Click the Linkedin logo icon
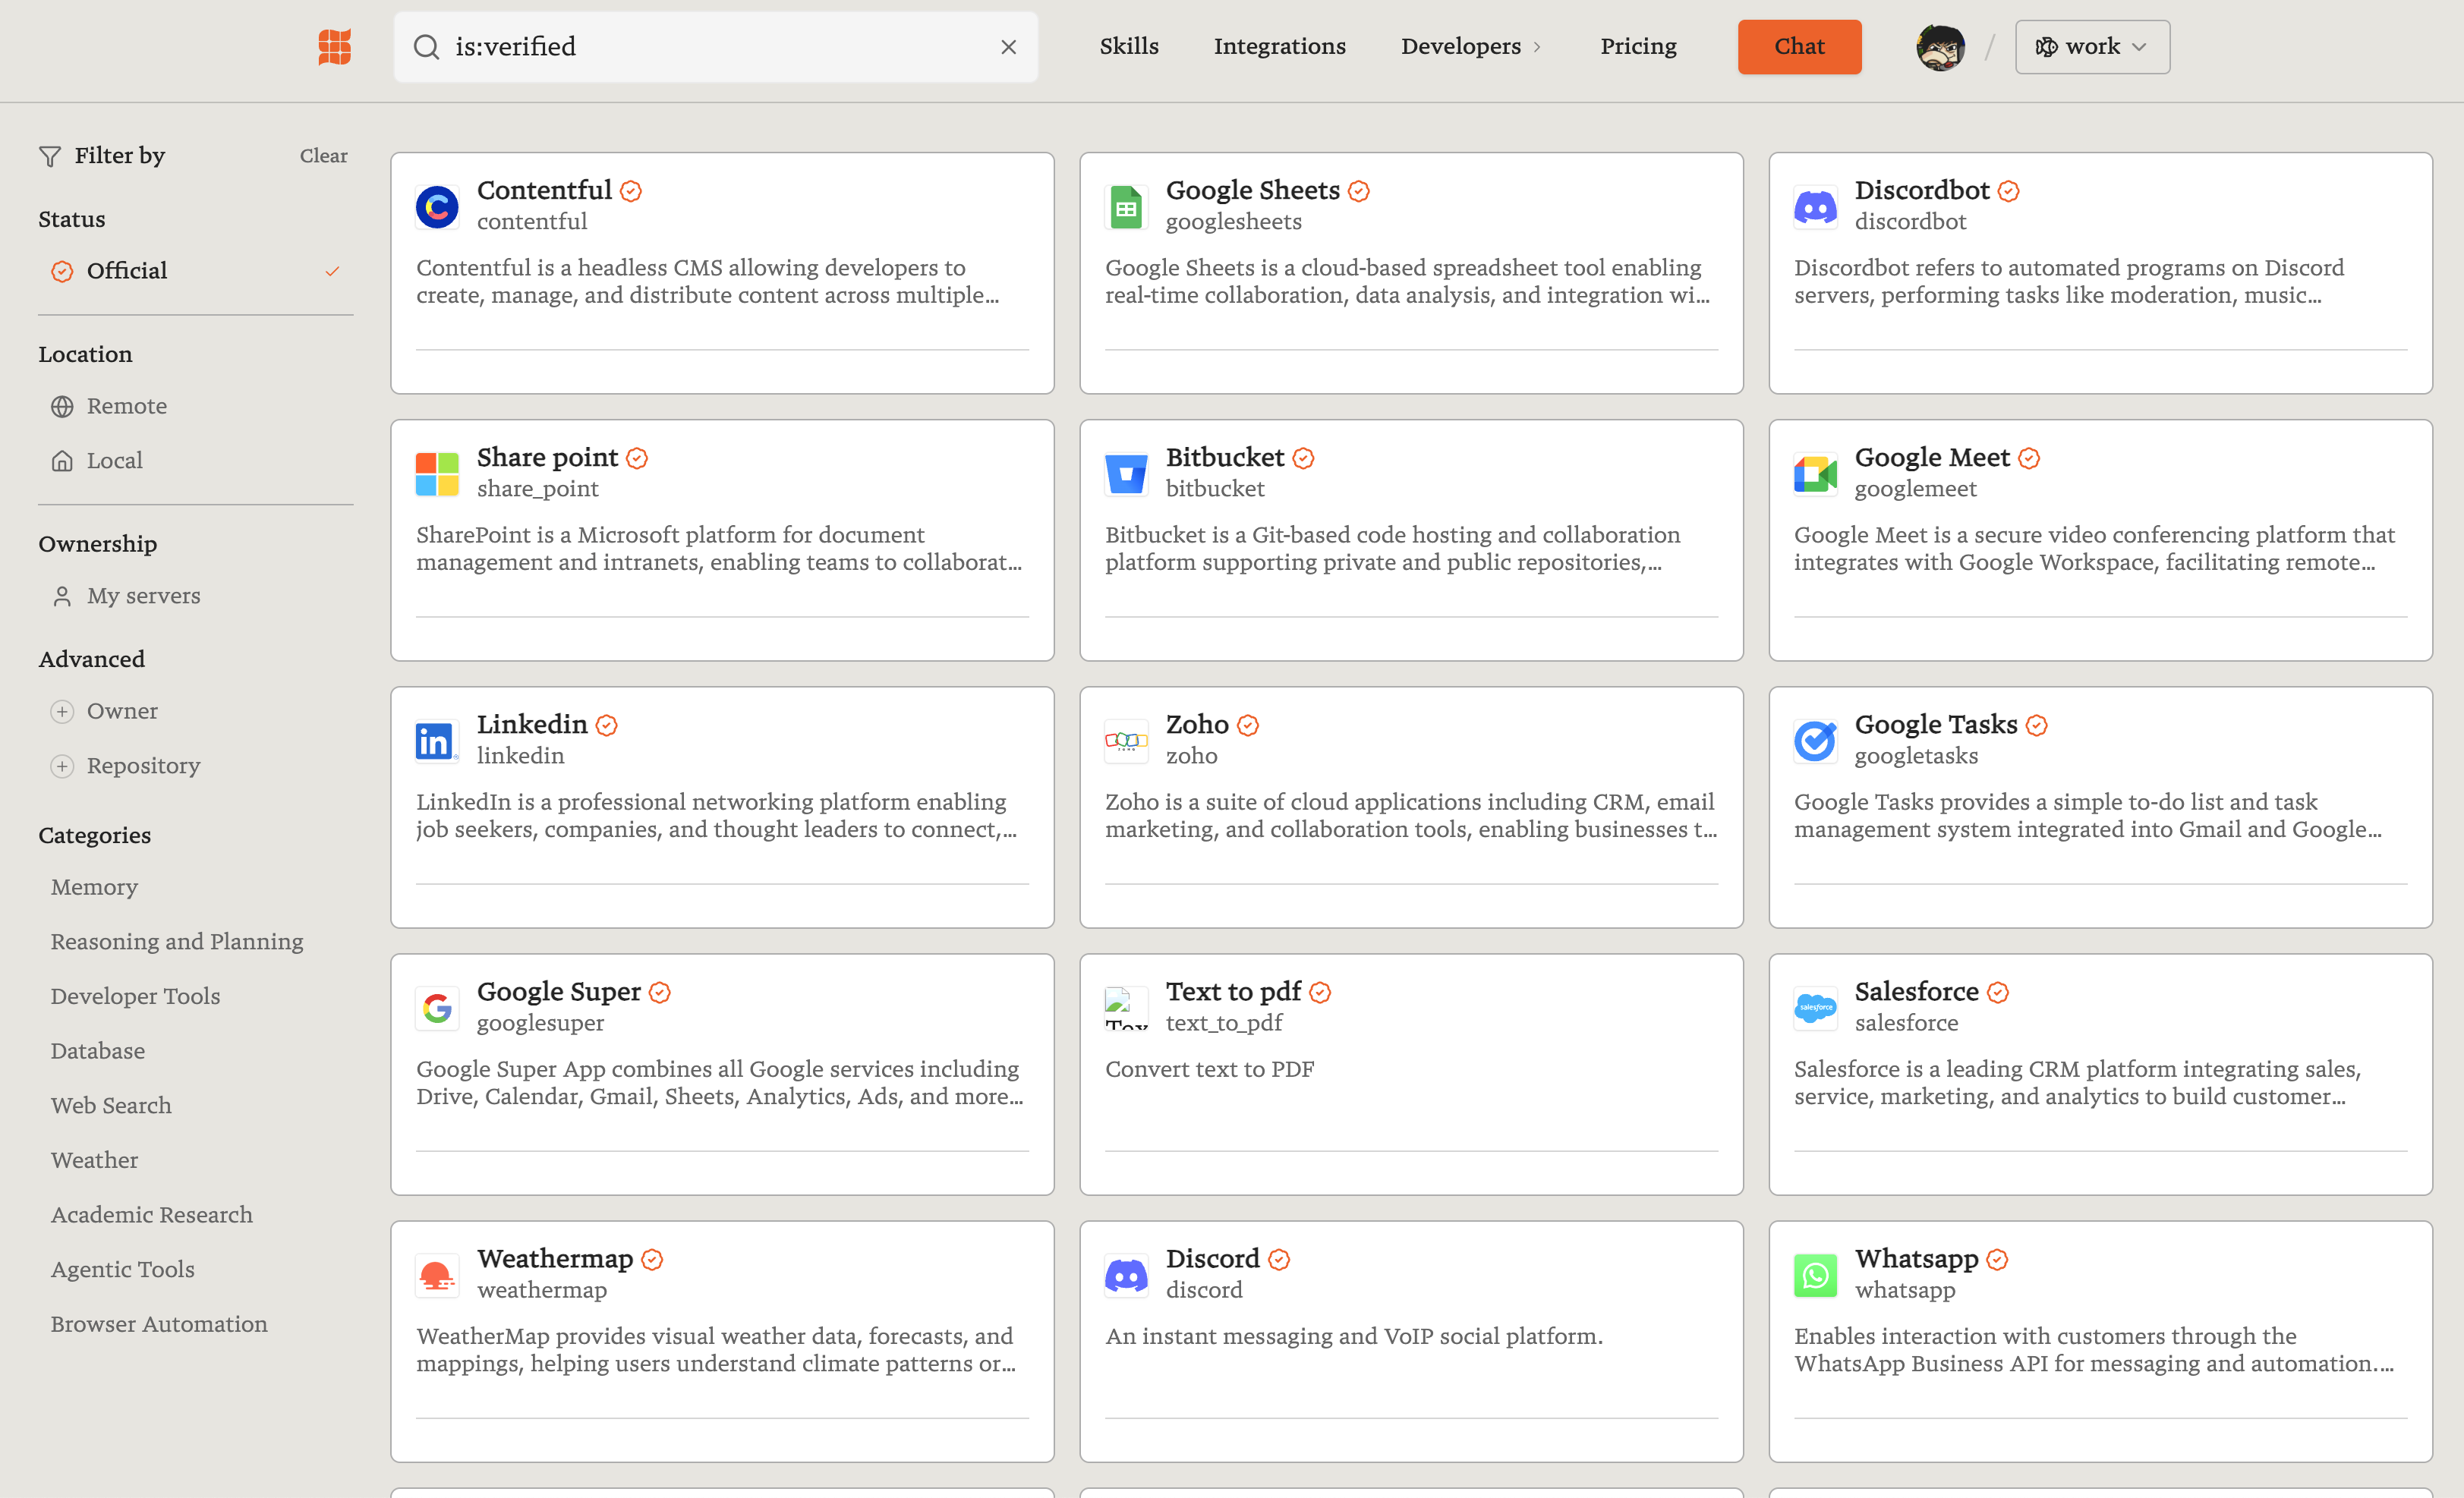The height and width of the screenshot is (1498, 2464). (437, 741)
